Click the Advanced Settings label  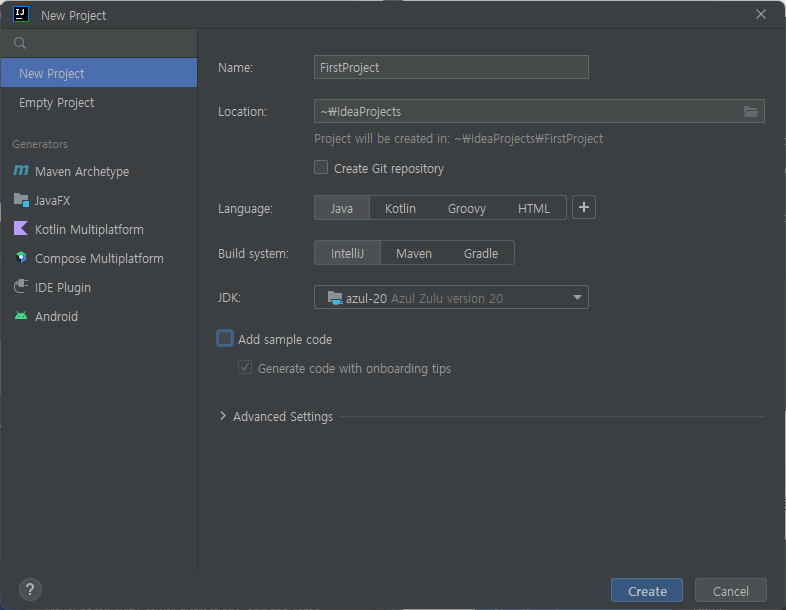[x=283, y=417]
